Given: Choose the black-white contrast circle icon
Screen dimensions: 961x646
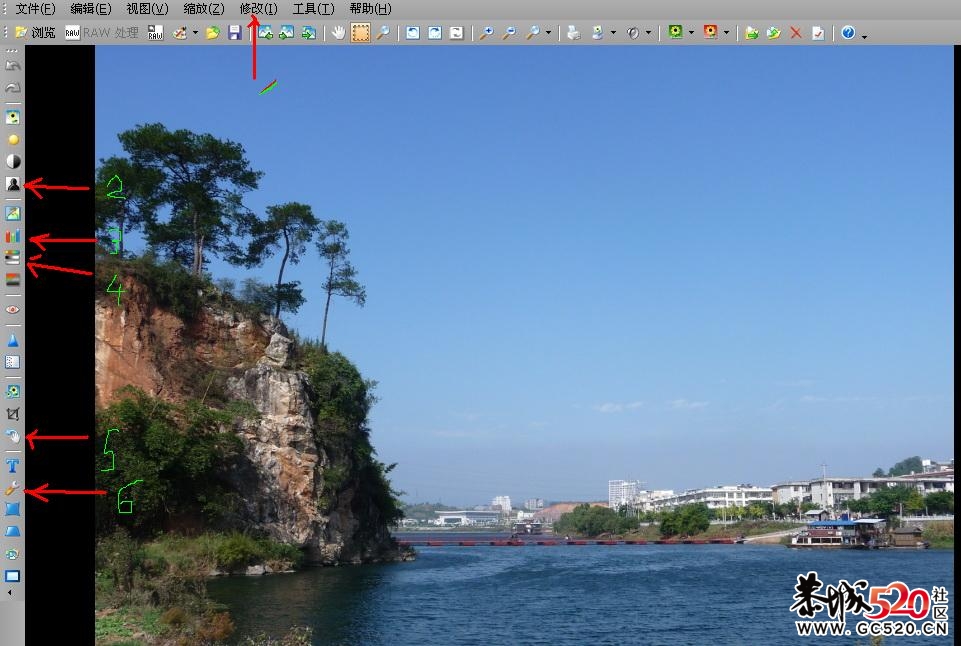Looking at the screenshot, I should tap(13, 161).
